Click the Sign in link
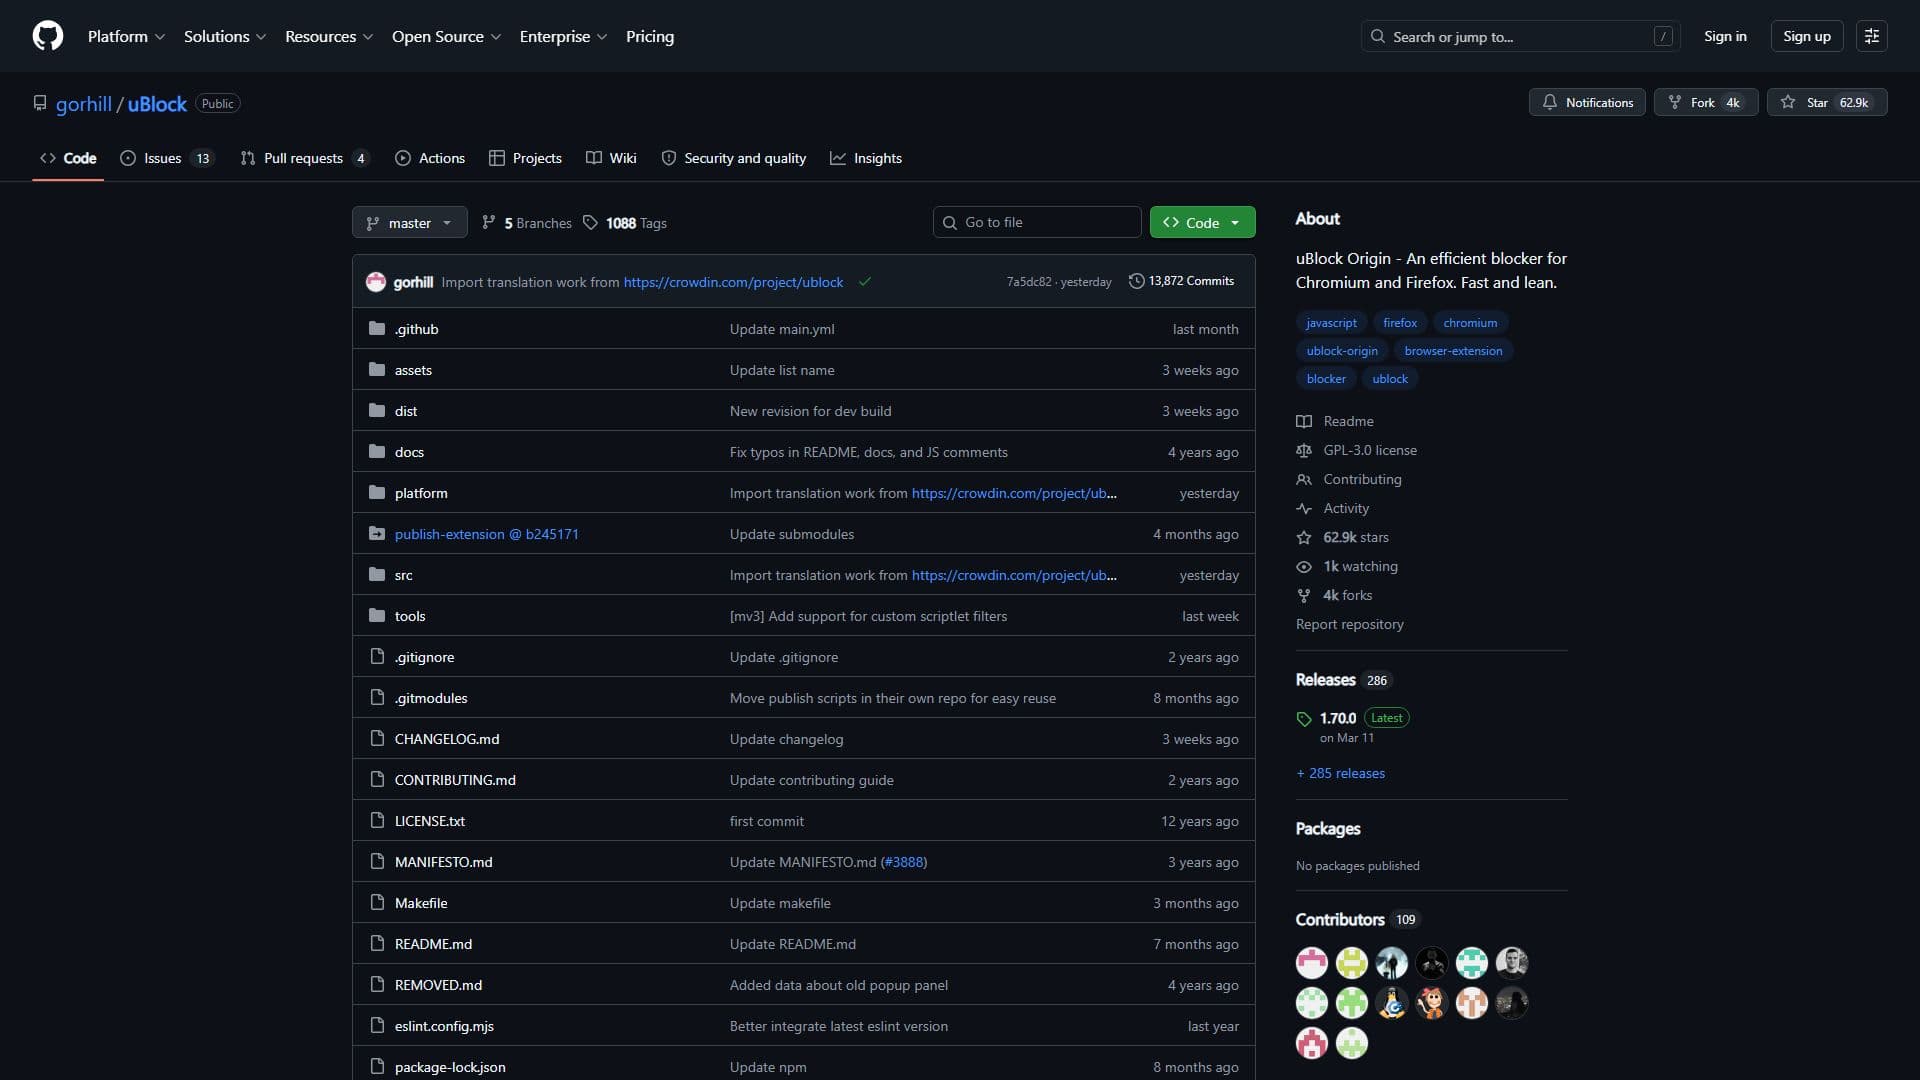 [1725, 36]
